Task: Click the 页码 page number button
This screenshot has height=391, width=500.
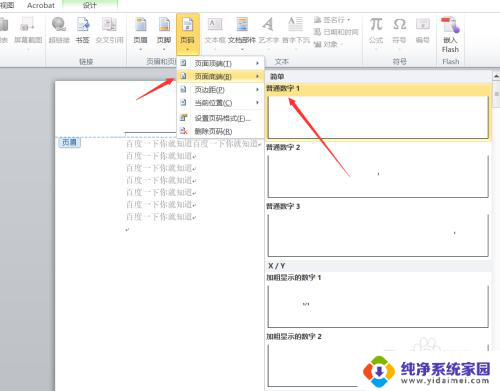Action: click(x=188, y=33)
